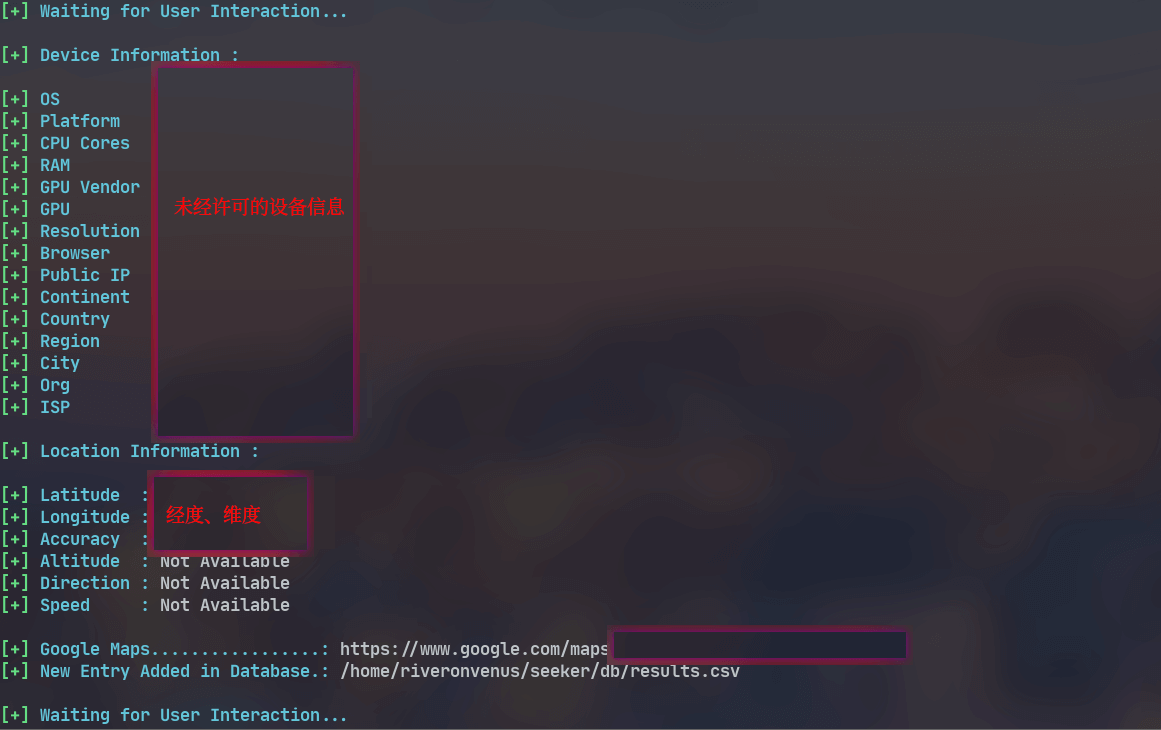
Task: Select the Not Available value for Direction
Action: 224,583
